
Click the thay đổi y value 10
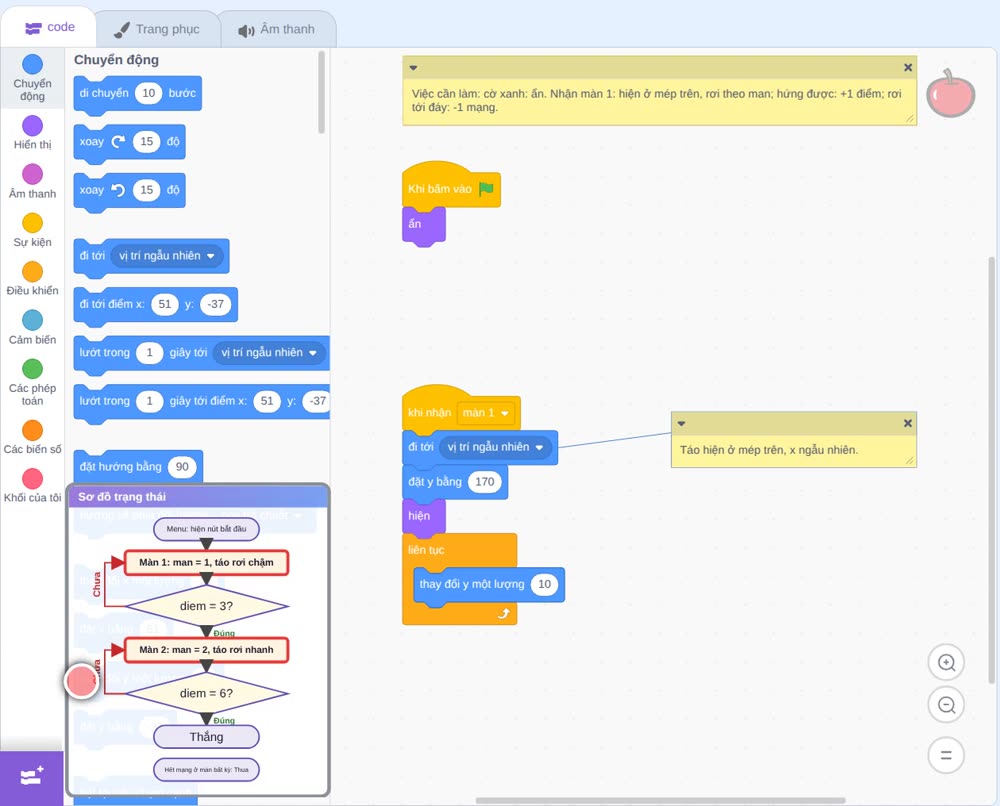(545, 584)
